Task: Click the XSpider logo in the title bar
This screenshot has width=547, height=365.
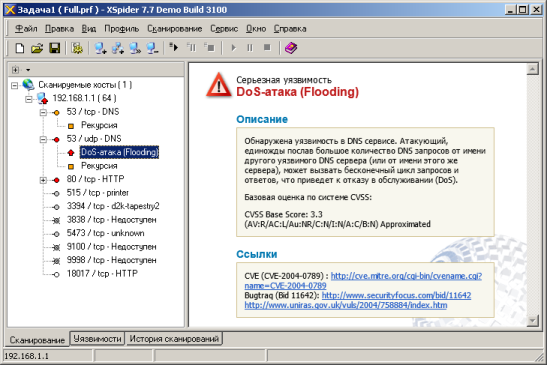Action: [10, 9]
